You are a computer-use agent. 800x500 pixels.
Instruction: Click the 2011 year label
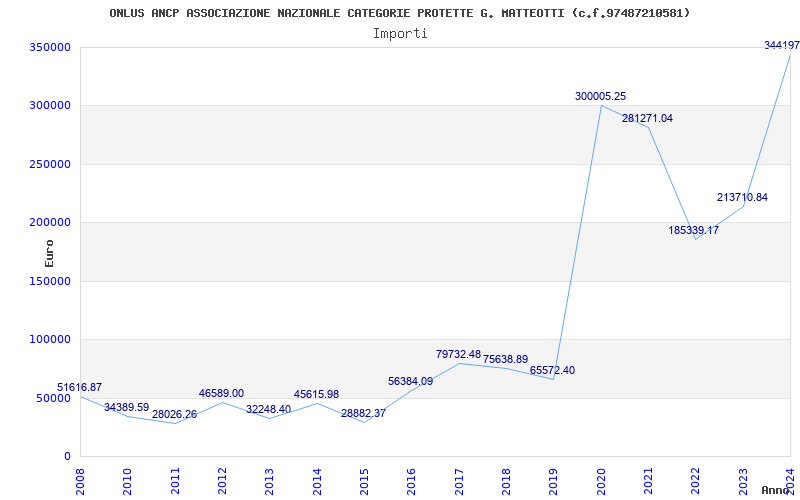[175, 481]
